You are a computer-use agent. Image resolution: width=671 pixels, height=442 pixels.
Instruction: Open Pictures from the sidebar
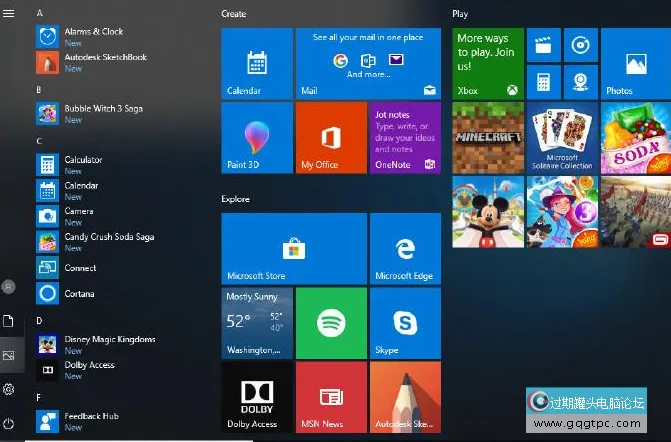tap(9, 355)
